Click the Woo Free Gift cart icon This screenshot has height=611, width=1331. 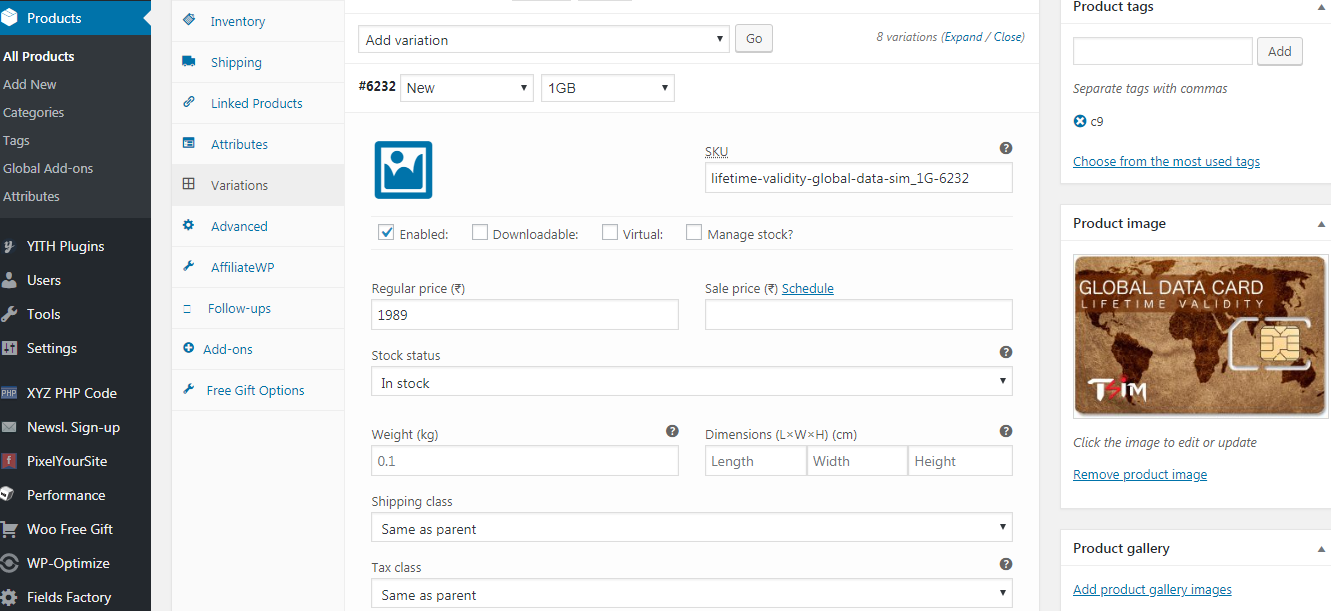pyautogui.click(x=10, y=529)
